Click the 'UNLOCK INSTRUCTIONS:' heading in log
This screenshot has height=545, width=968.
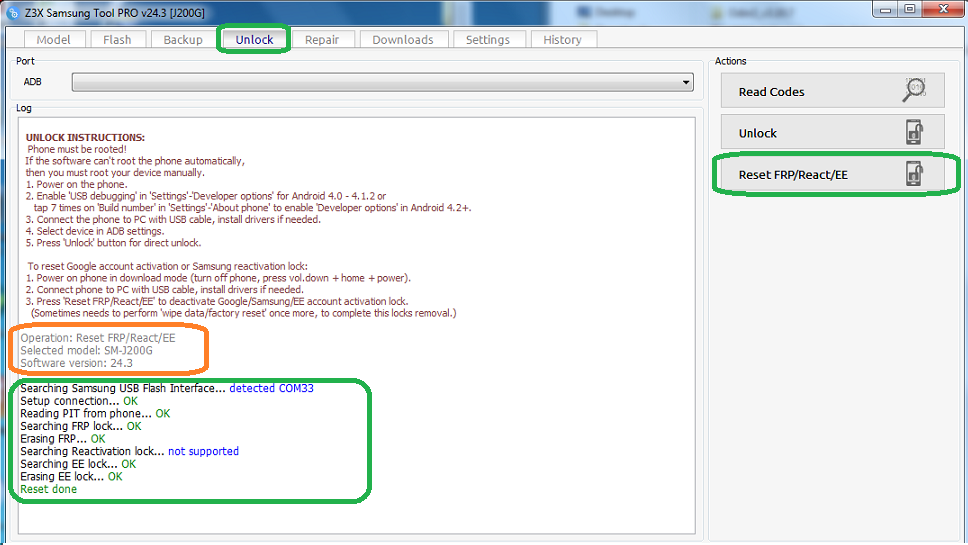point(85,138)
